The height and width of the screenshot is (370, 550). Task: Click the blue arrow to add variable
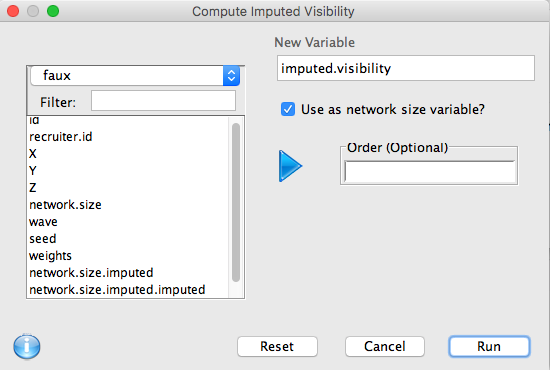(x=290, y=166)
